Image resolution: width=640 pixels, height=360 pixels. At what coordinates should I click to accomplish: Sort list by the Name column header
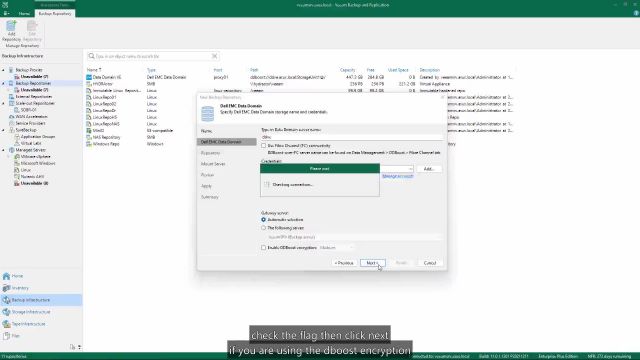point(94,70)
